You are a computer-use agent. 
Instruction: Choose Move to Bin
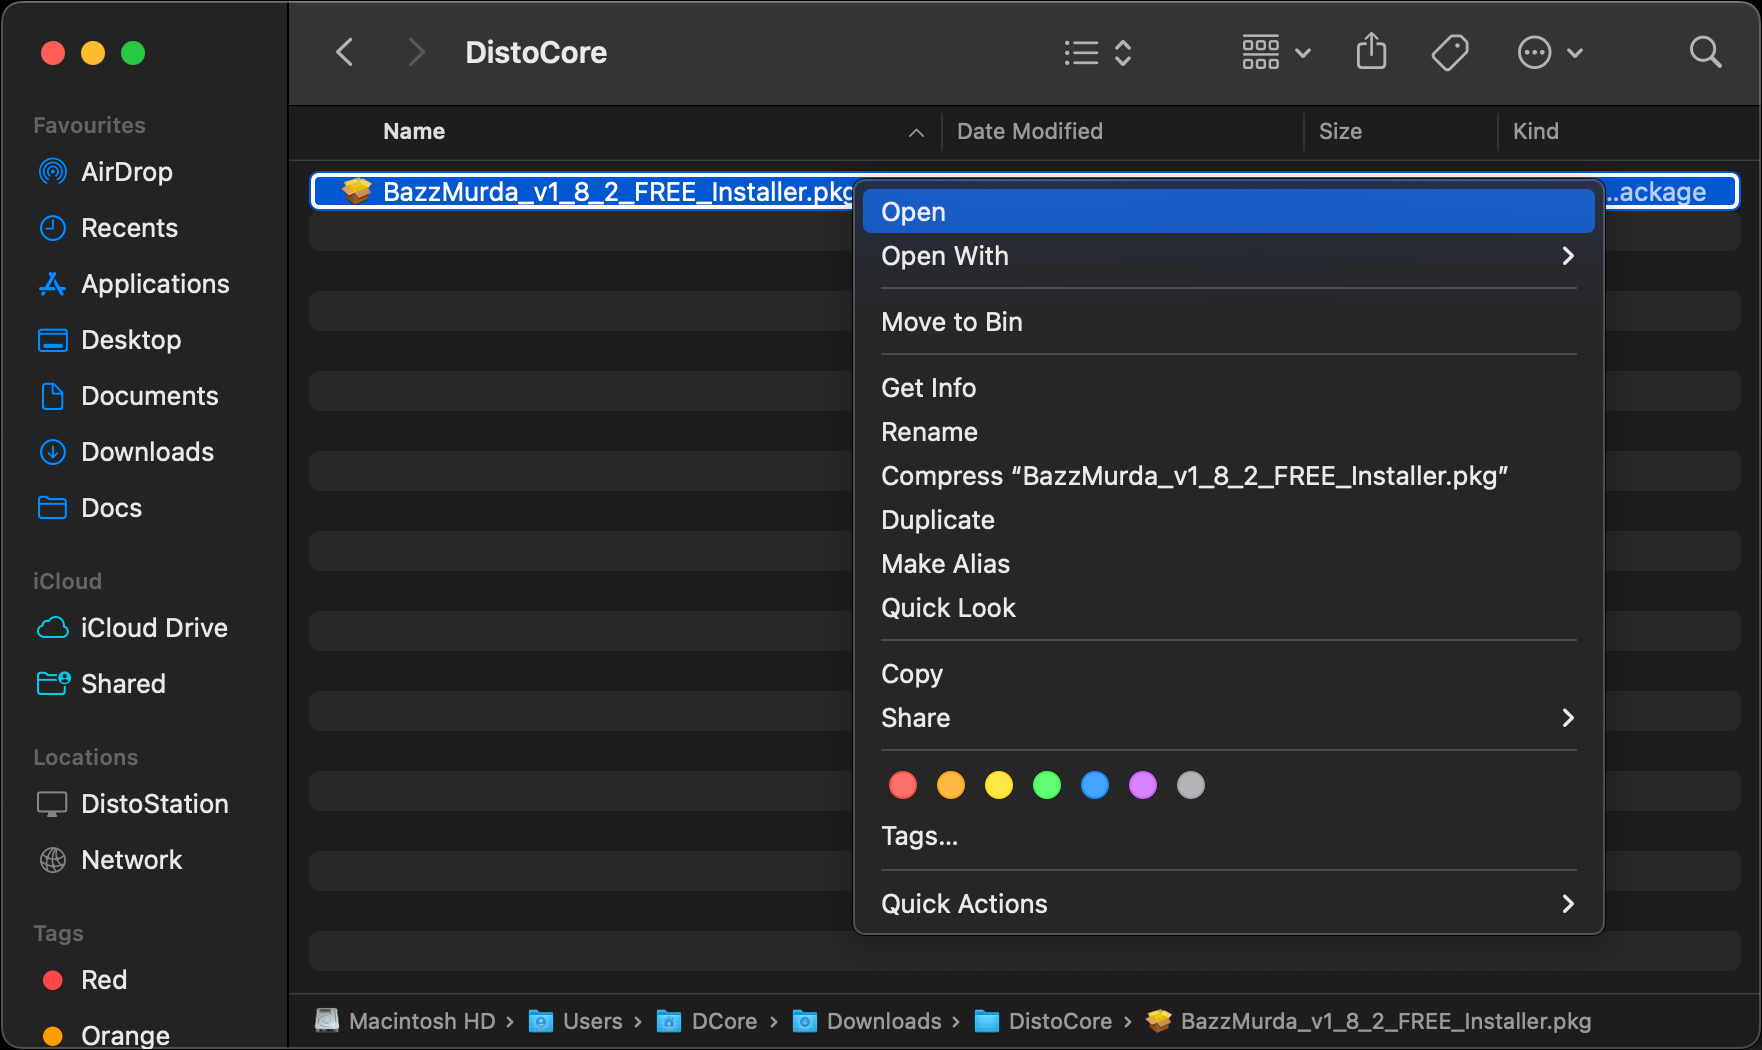(1228, 322)
